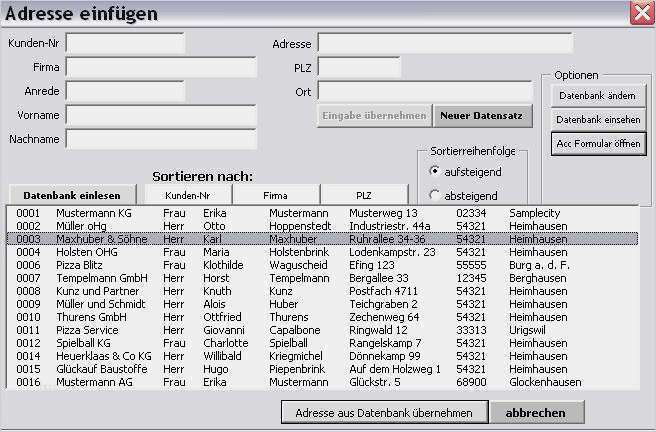Click Datenbank einsehen button
This screenshot has width=656, height=432.
pyautogui.click(x=598, y=119)
